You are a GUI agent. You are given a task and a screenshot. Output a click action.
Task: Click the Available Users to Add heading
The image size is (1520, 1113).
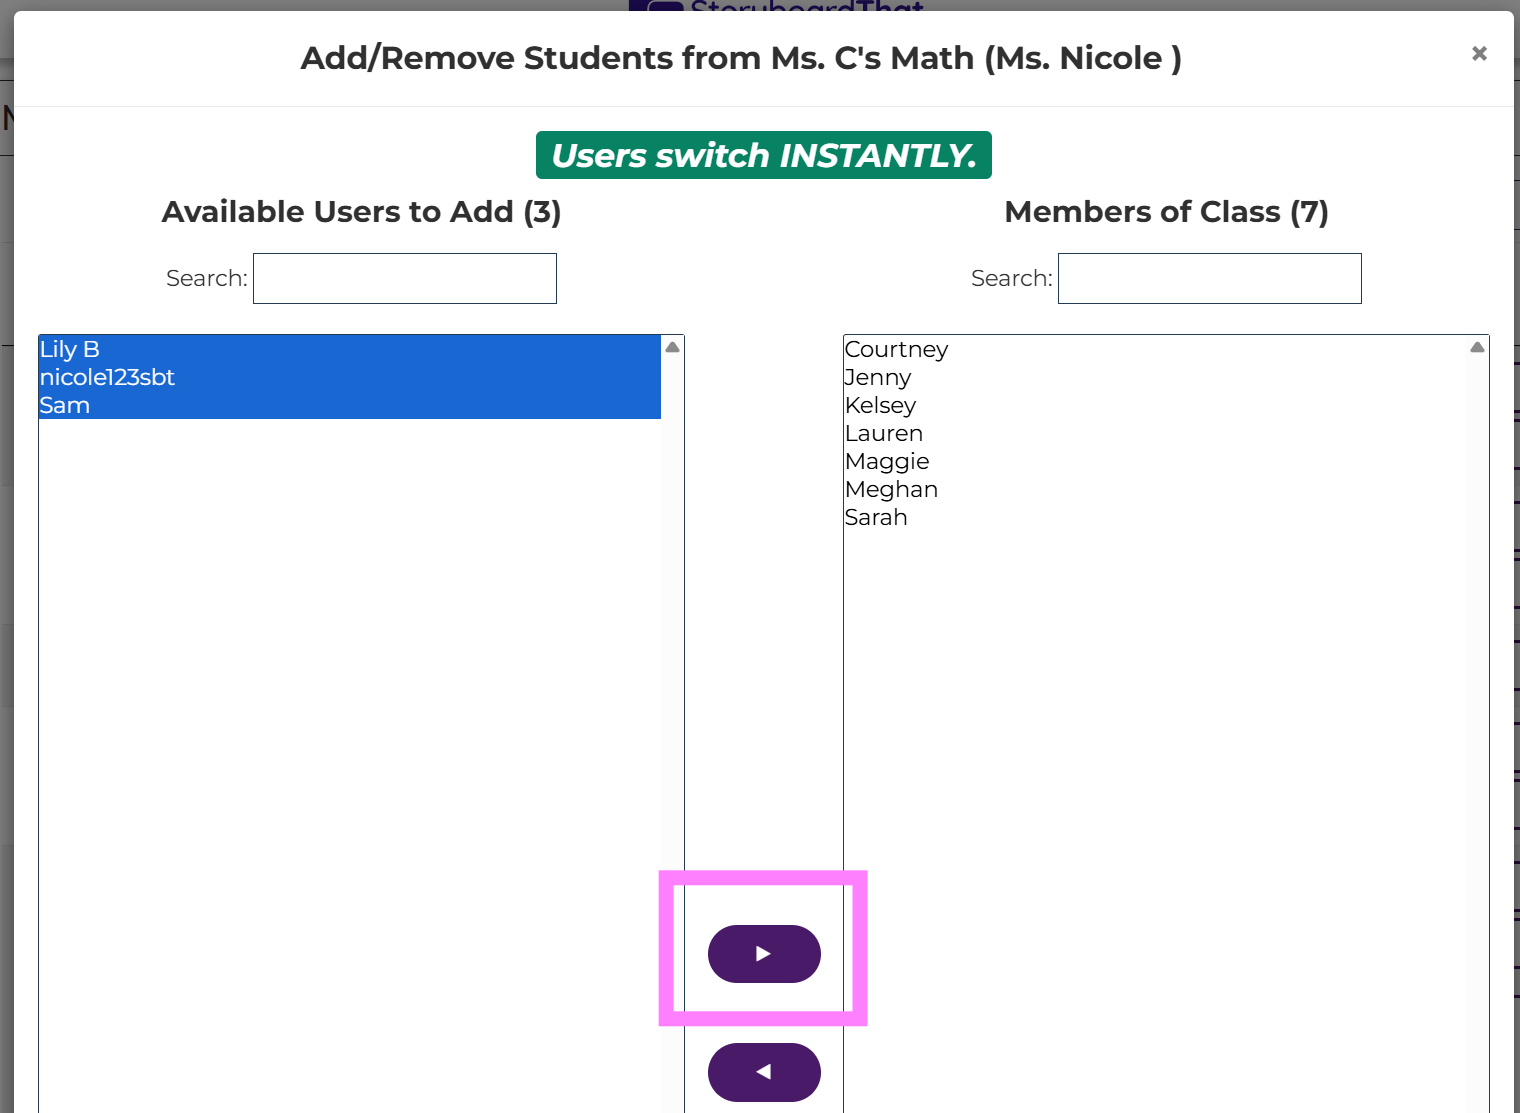click(361, 212)
